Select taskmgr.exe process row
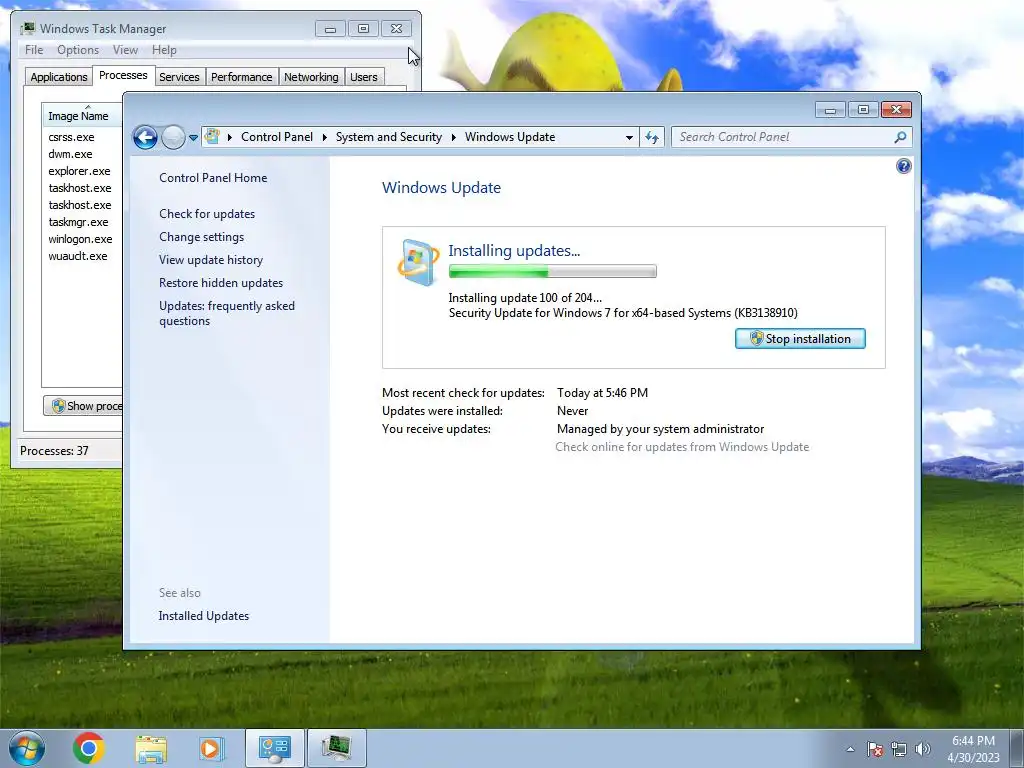This screenshot has height=768, width=1024. click(x=83, y=222)
